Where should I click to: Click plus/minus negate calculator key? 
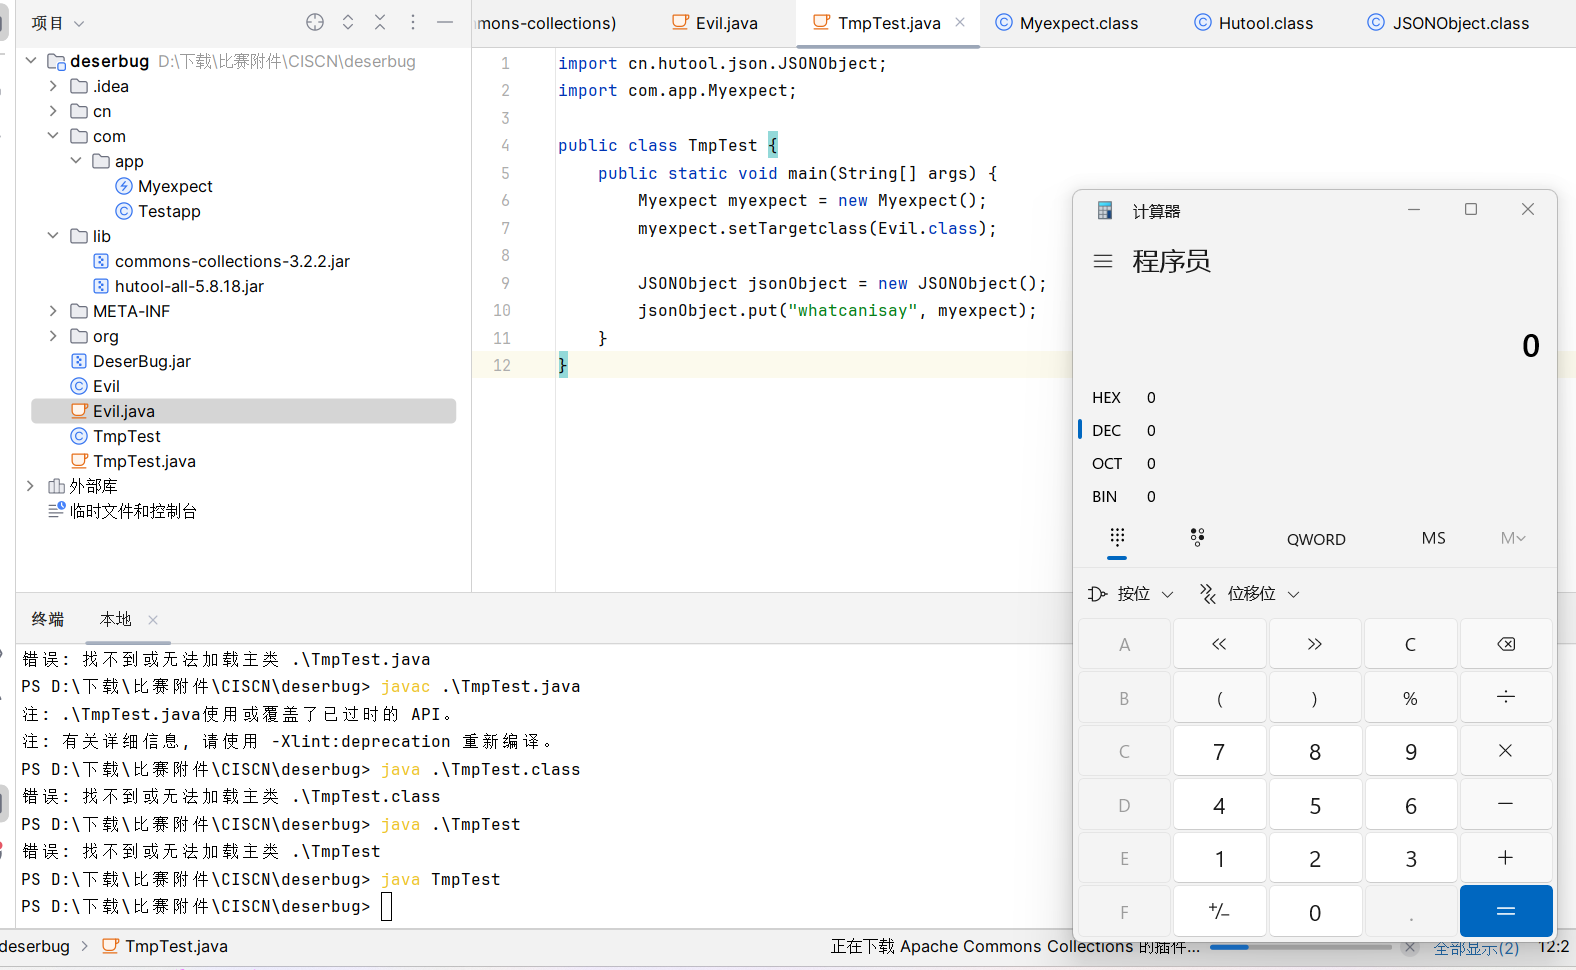tap(1219, 911)
